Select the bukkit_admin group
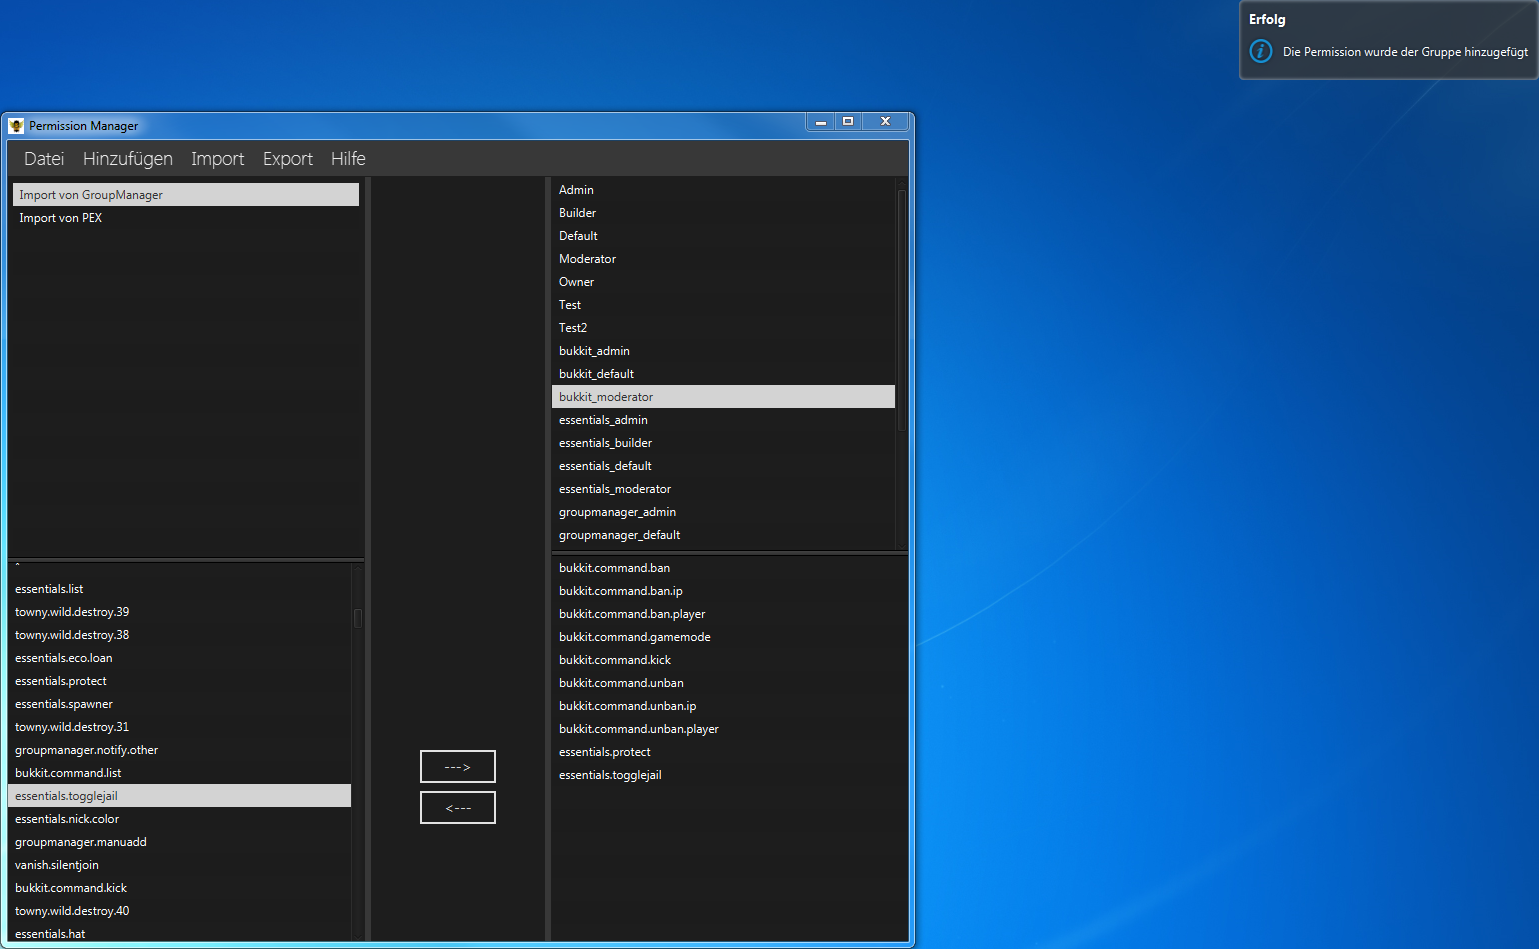The width and height of the screenshot is (1539, 949). pyautogui.click(x=723, y=351)
